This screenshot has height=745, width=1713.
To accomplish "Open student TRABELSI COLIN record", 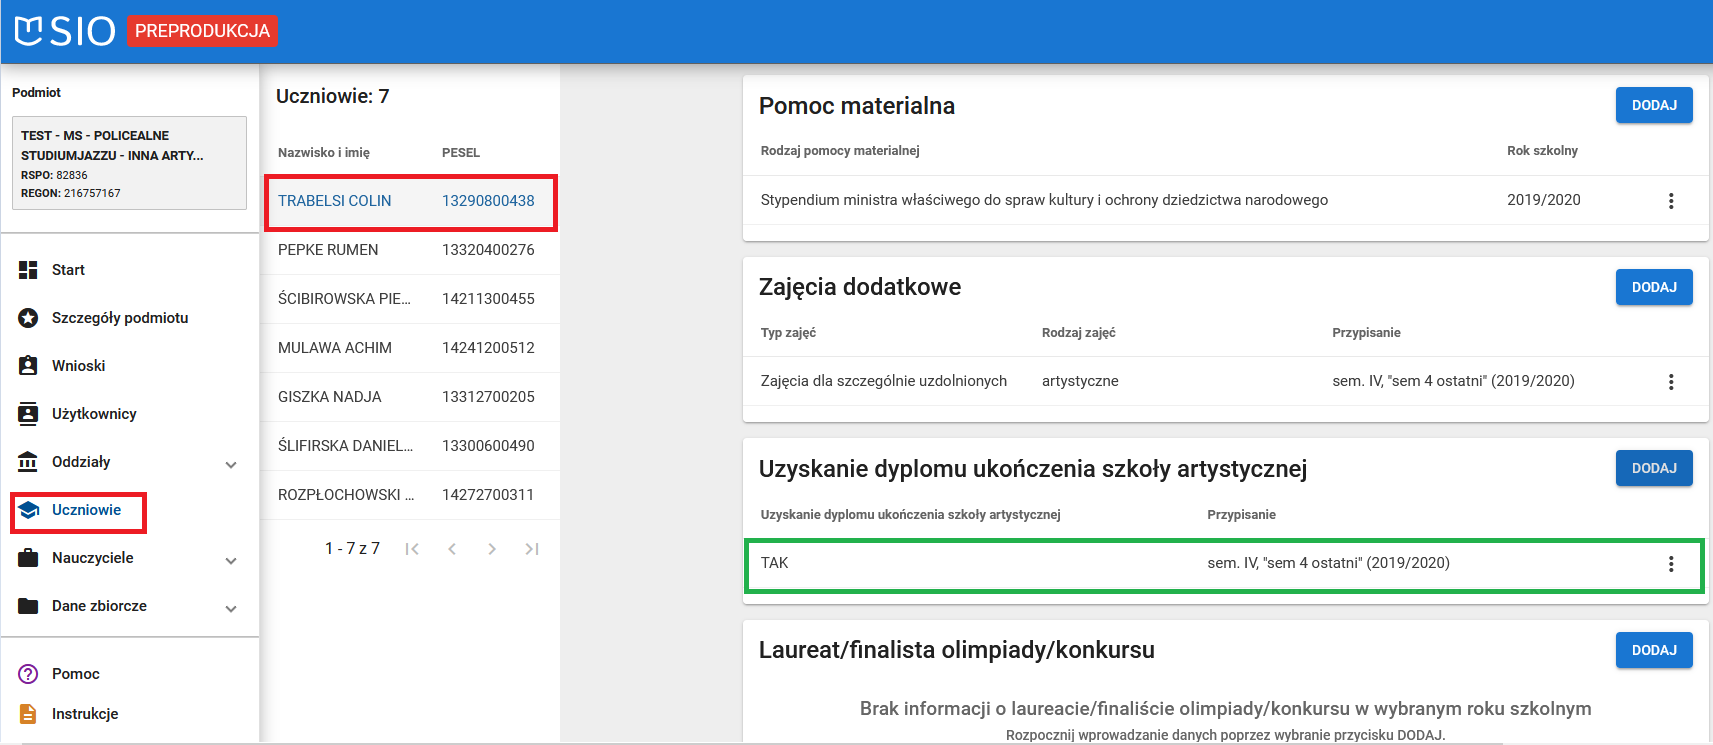I will [x=335, y=201].
